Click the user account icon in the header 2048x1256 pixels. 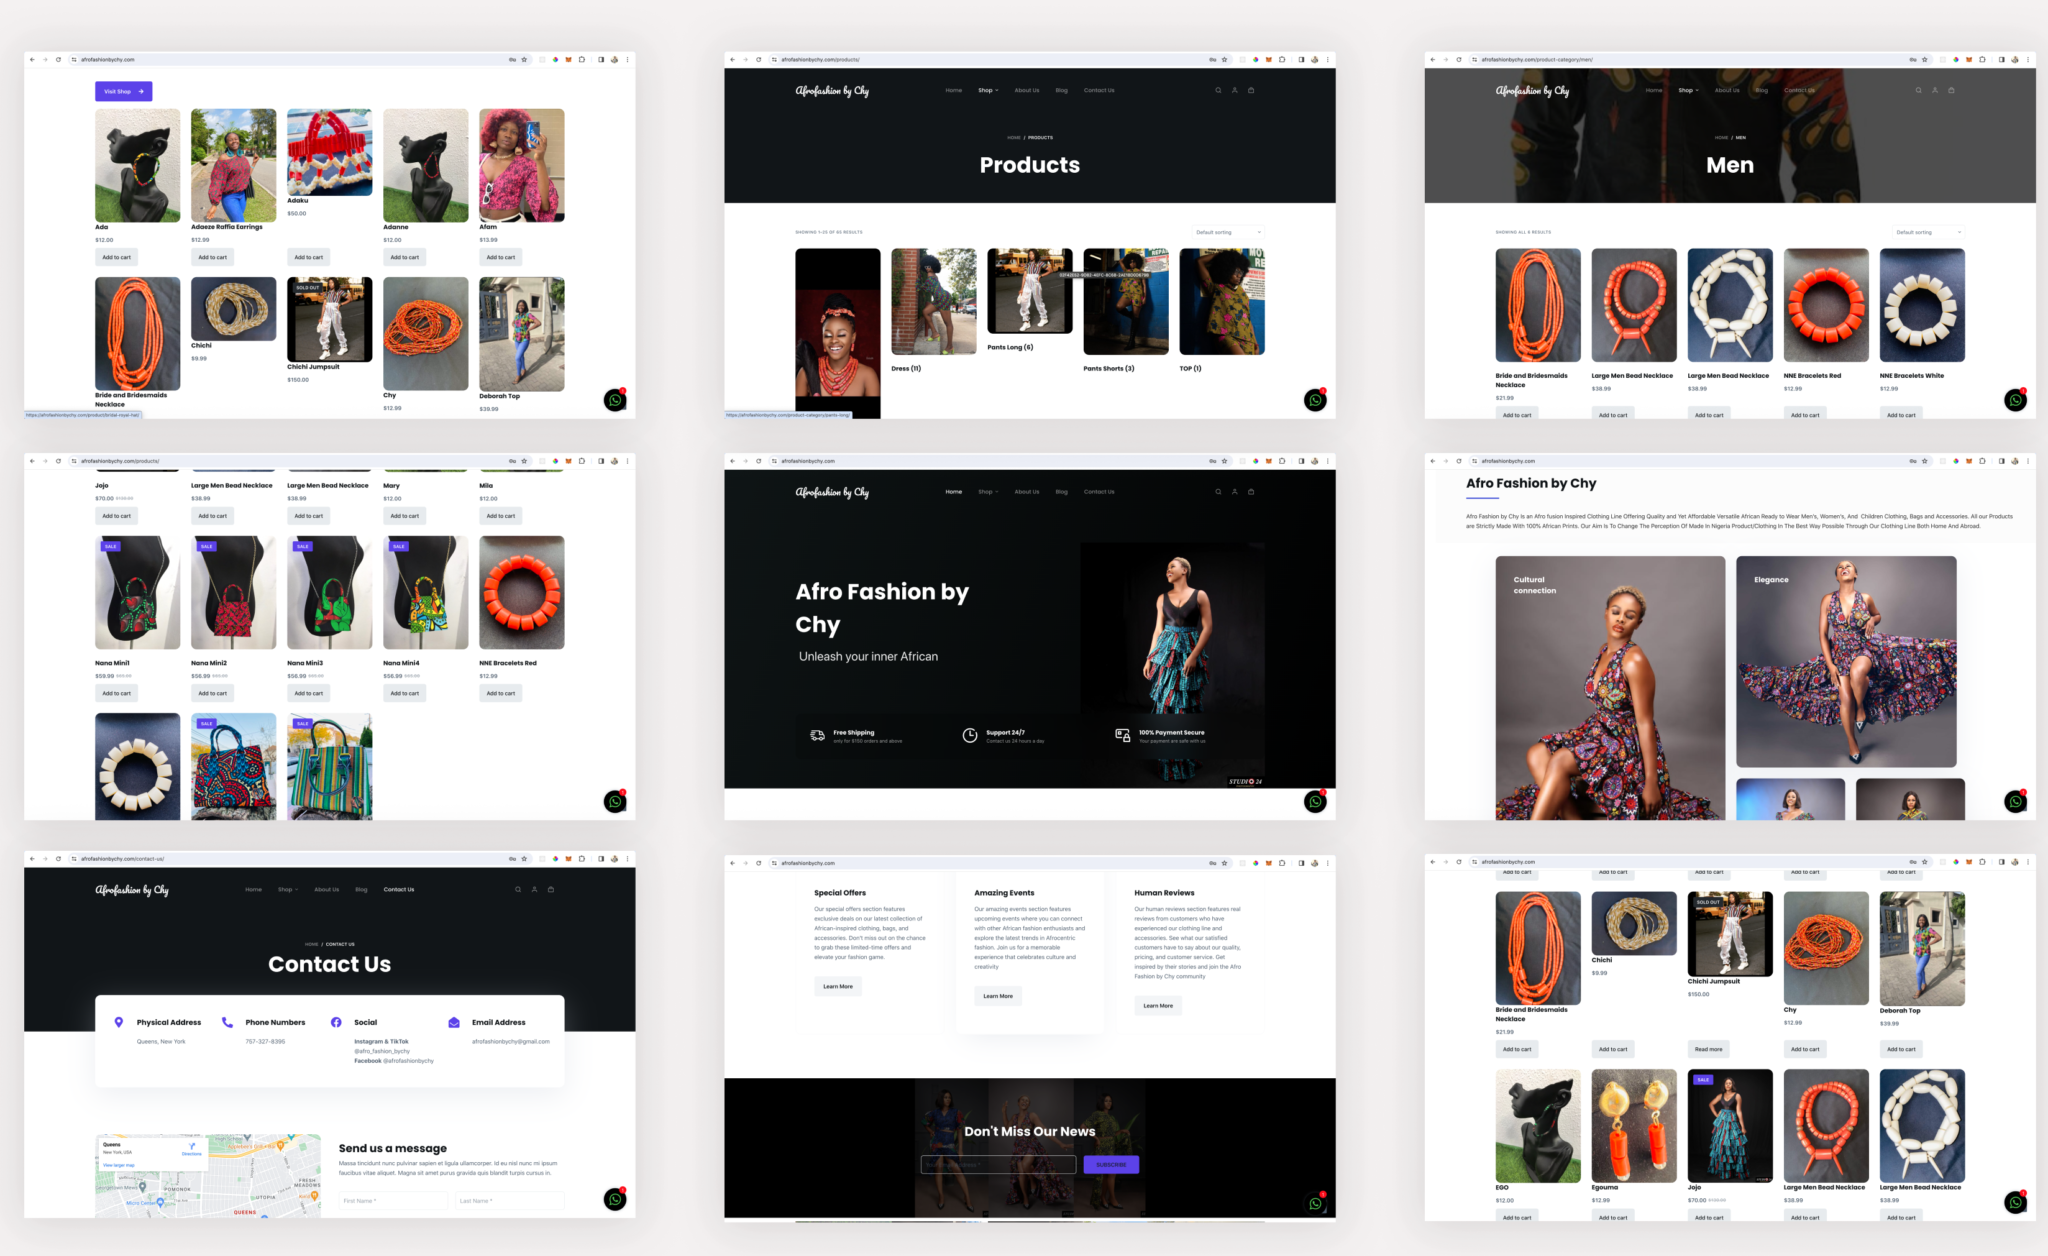coord(1235,90)
